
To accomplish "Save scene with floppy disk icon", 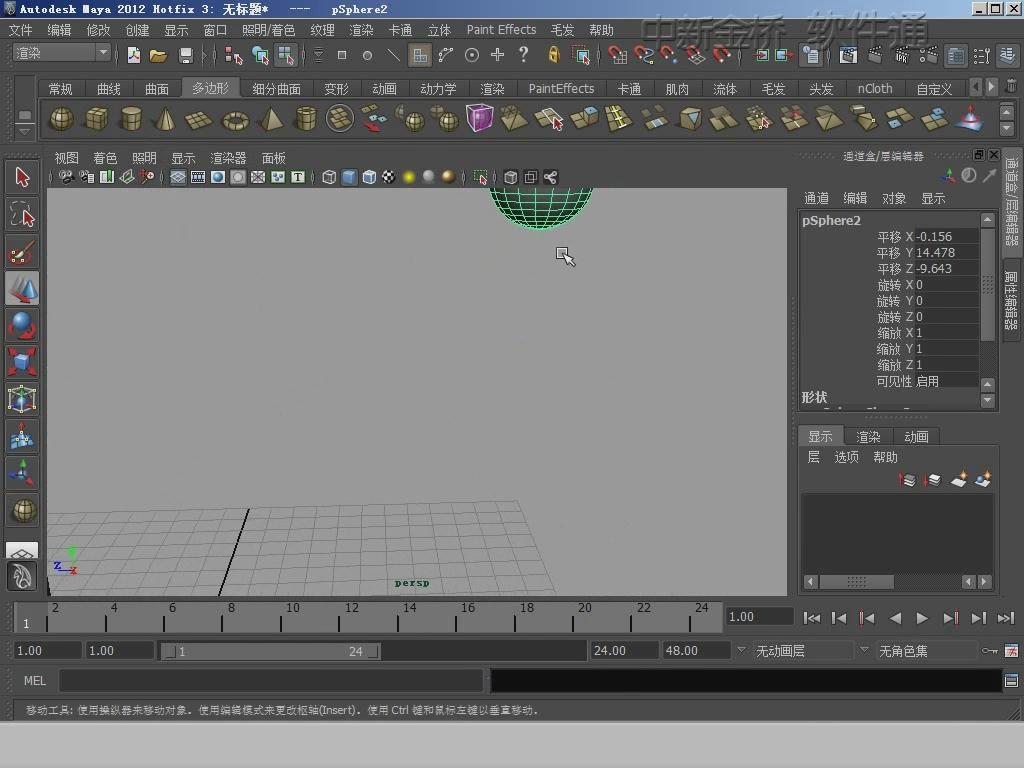I will (185, 56).
